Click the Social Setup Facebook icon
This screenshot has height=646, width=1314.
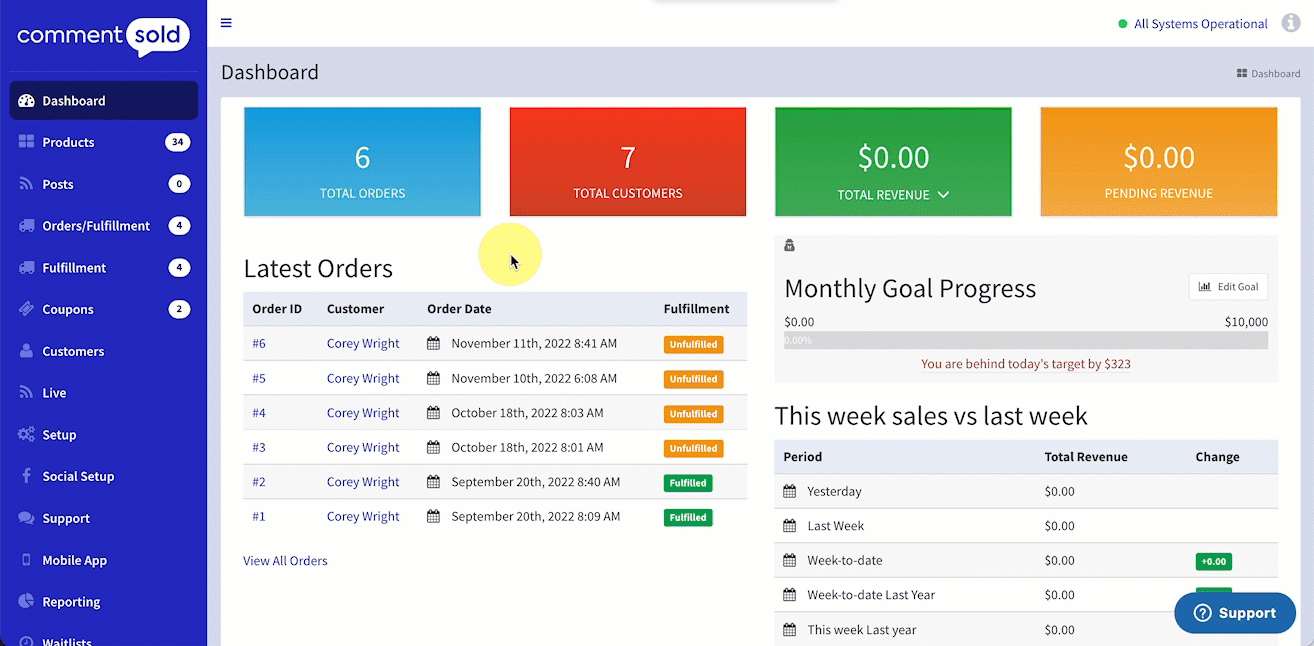pyautogui.click(x=26, y=477)
